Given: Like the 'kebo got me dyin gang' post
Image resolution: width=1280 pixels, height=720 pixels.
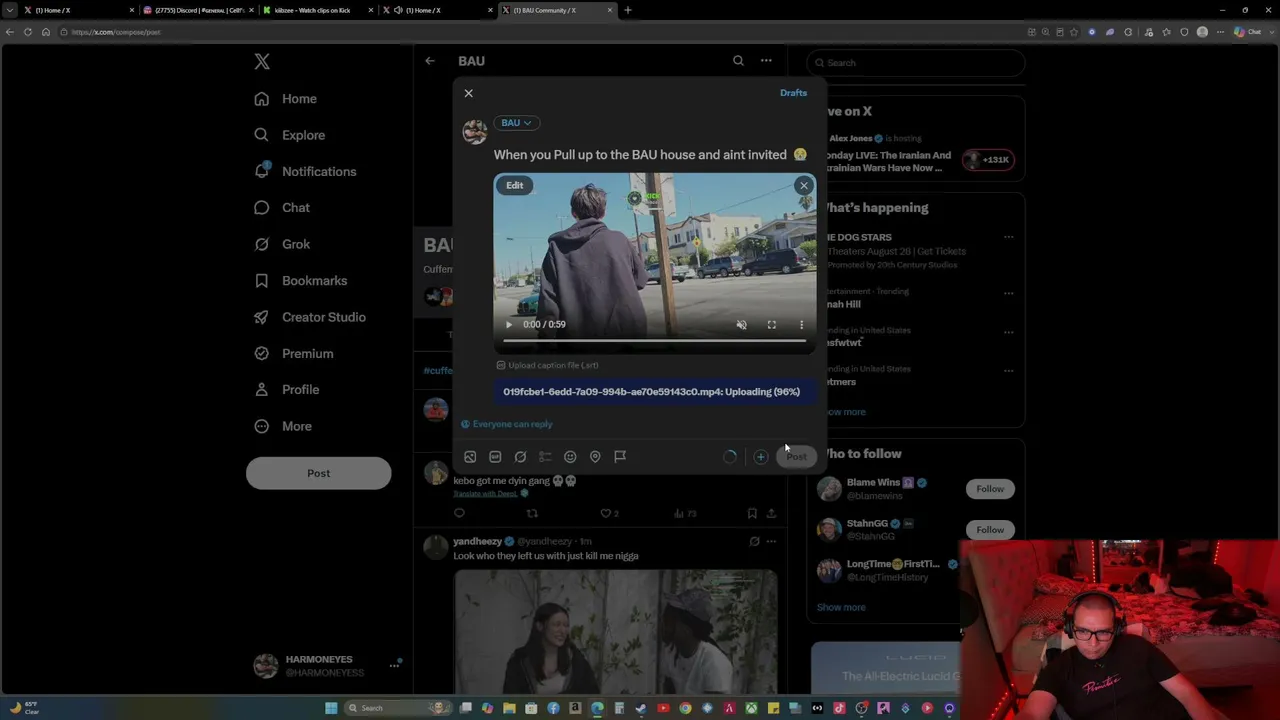Looking at the screenshot, I should (606, 513).
